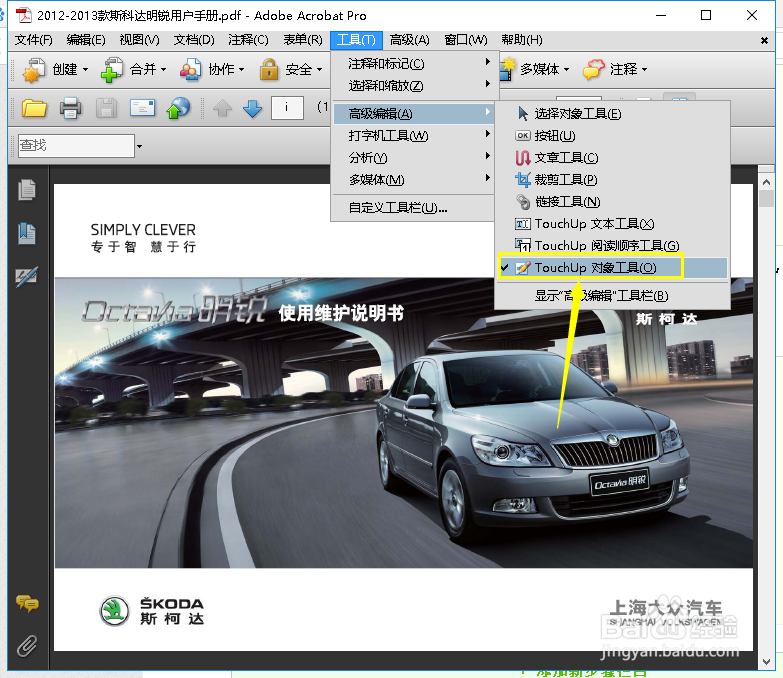Viewport: 783px width, 678px height.
Task: Open the Forms (表单) menu
Action: (x=303, y=40)
